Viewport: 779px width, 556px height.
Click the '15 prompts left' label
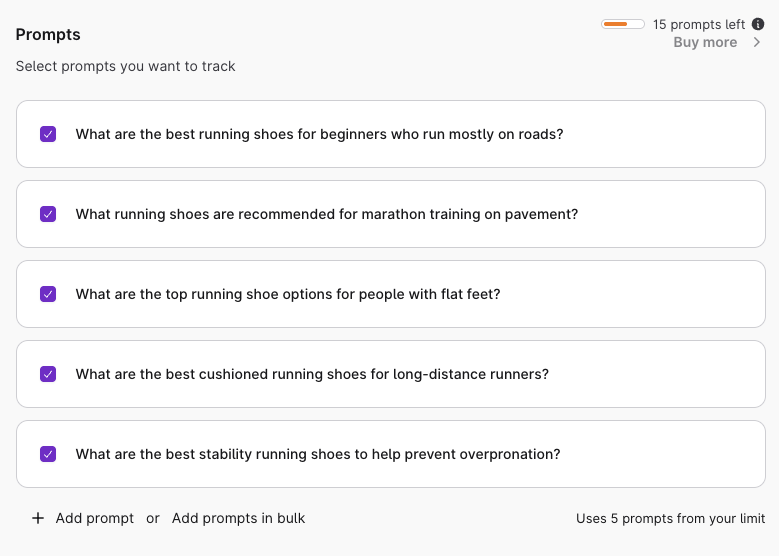pos(699,24)
